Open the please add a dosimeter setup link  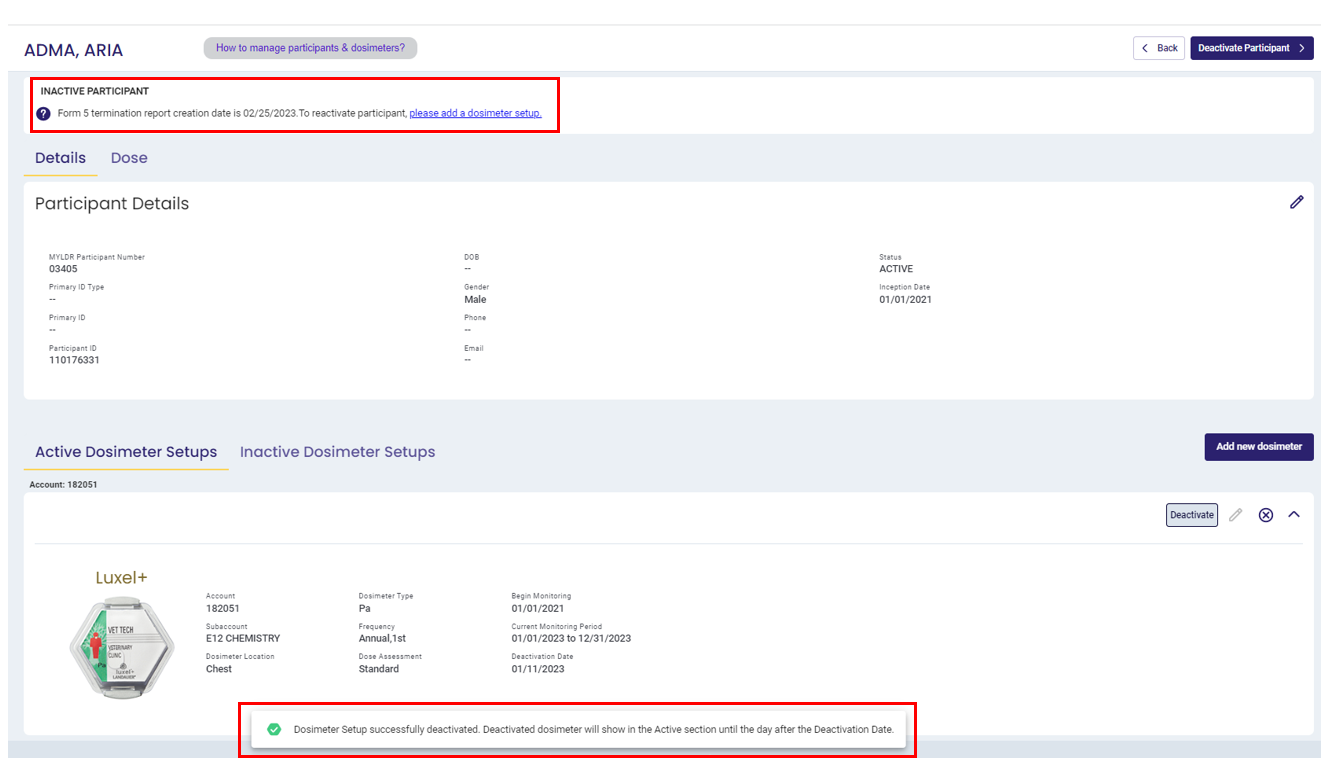[474, 113]
